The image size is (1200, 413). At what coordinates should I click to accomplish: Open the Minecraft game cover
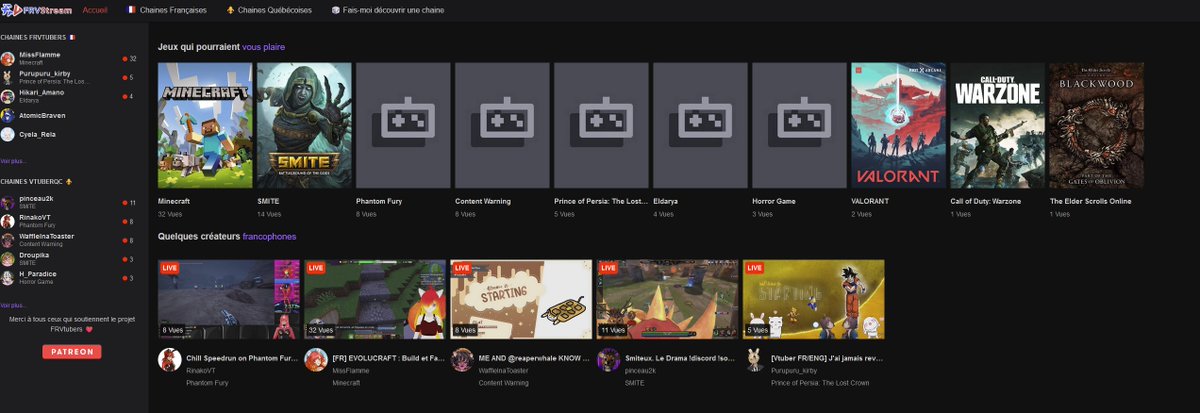(205, 125)
